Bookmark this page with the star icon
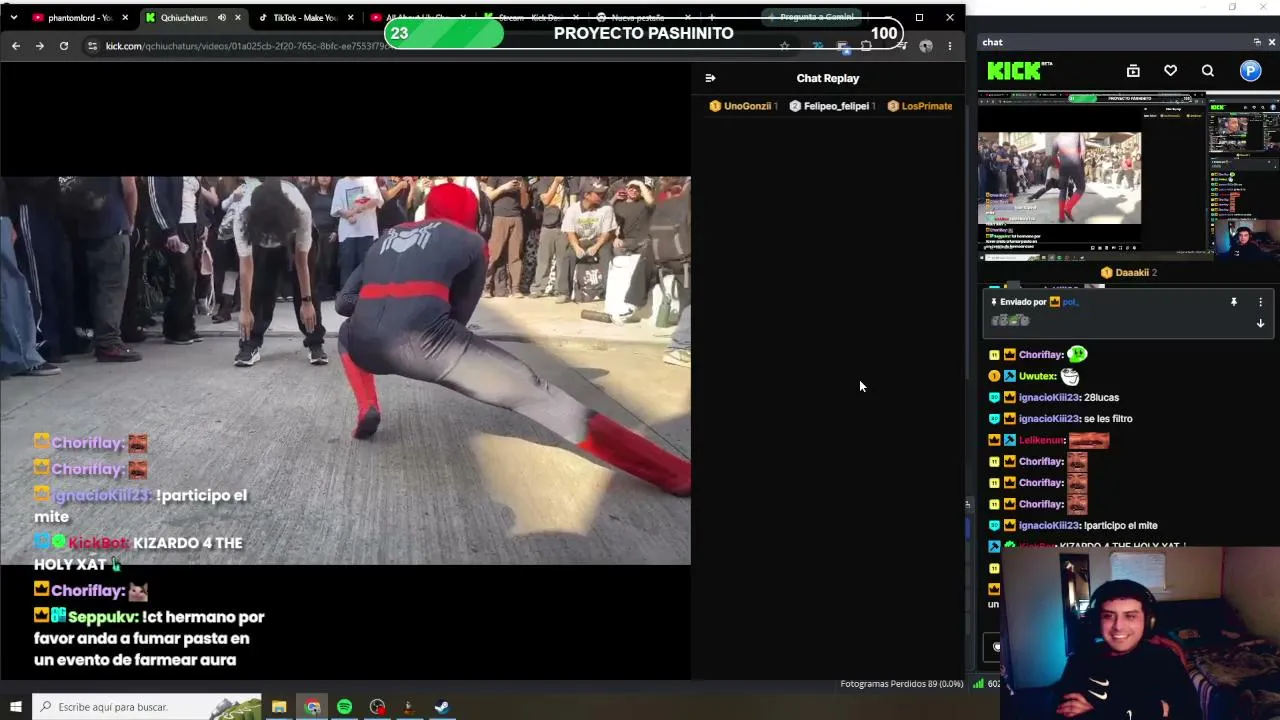The image size is (1280, 720). pyautogui.click(x=784, y=46)
